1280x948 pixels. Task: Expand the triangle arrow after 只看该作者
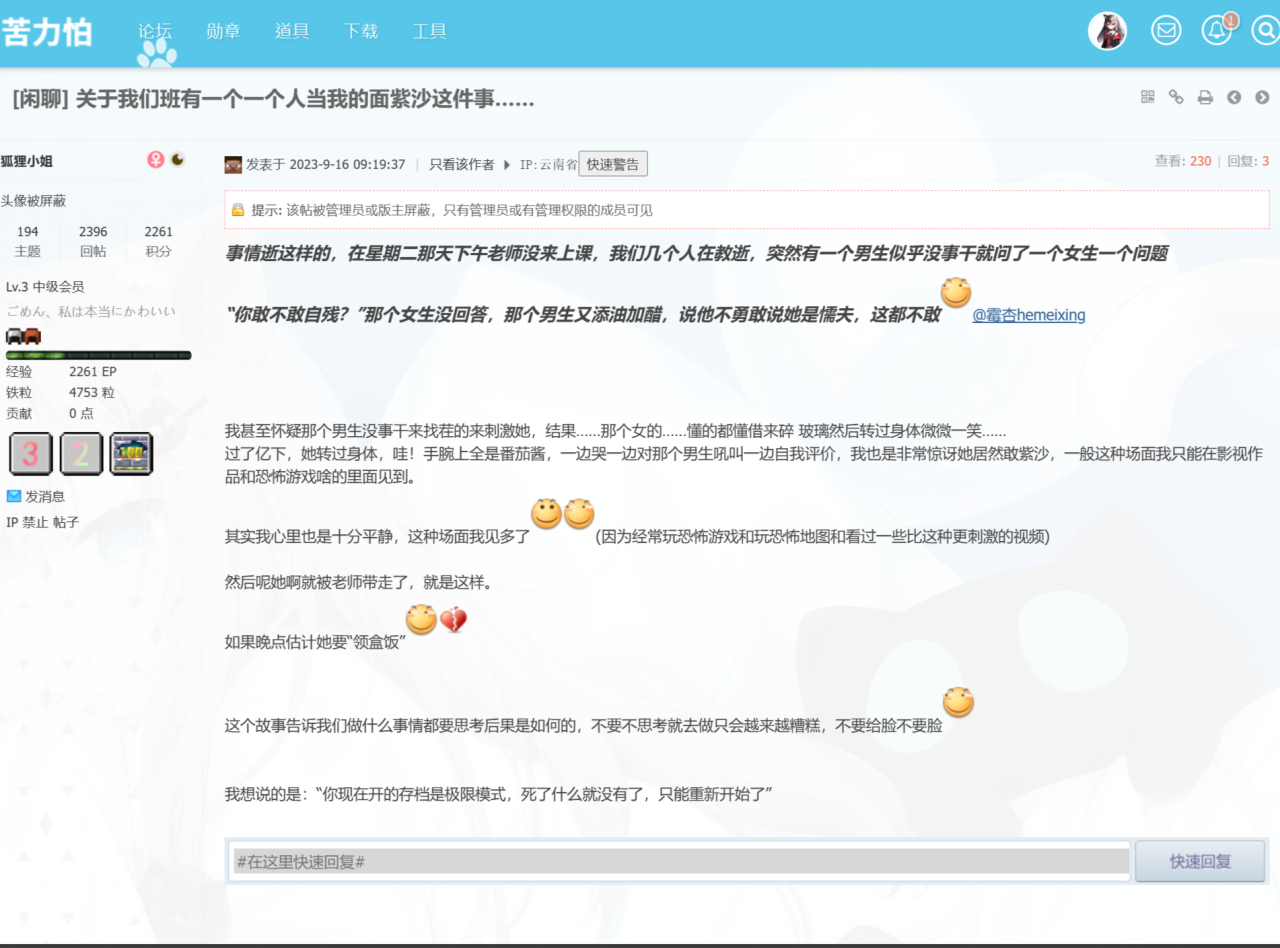pos(507,165)
